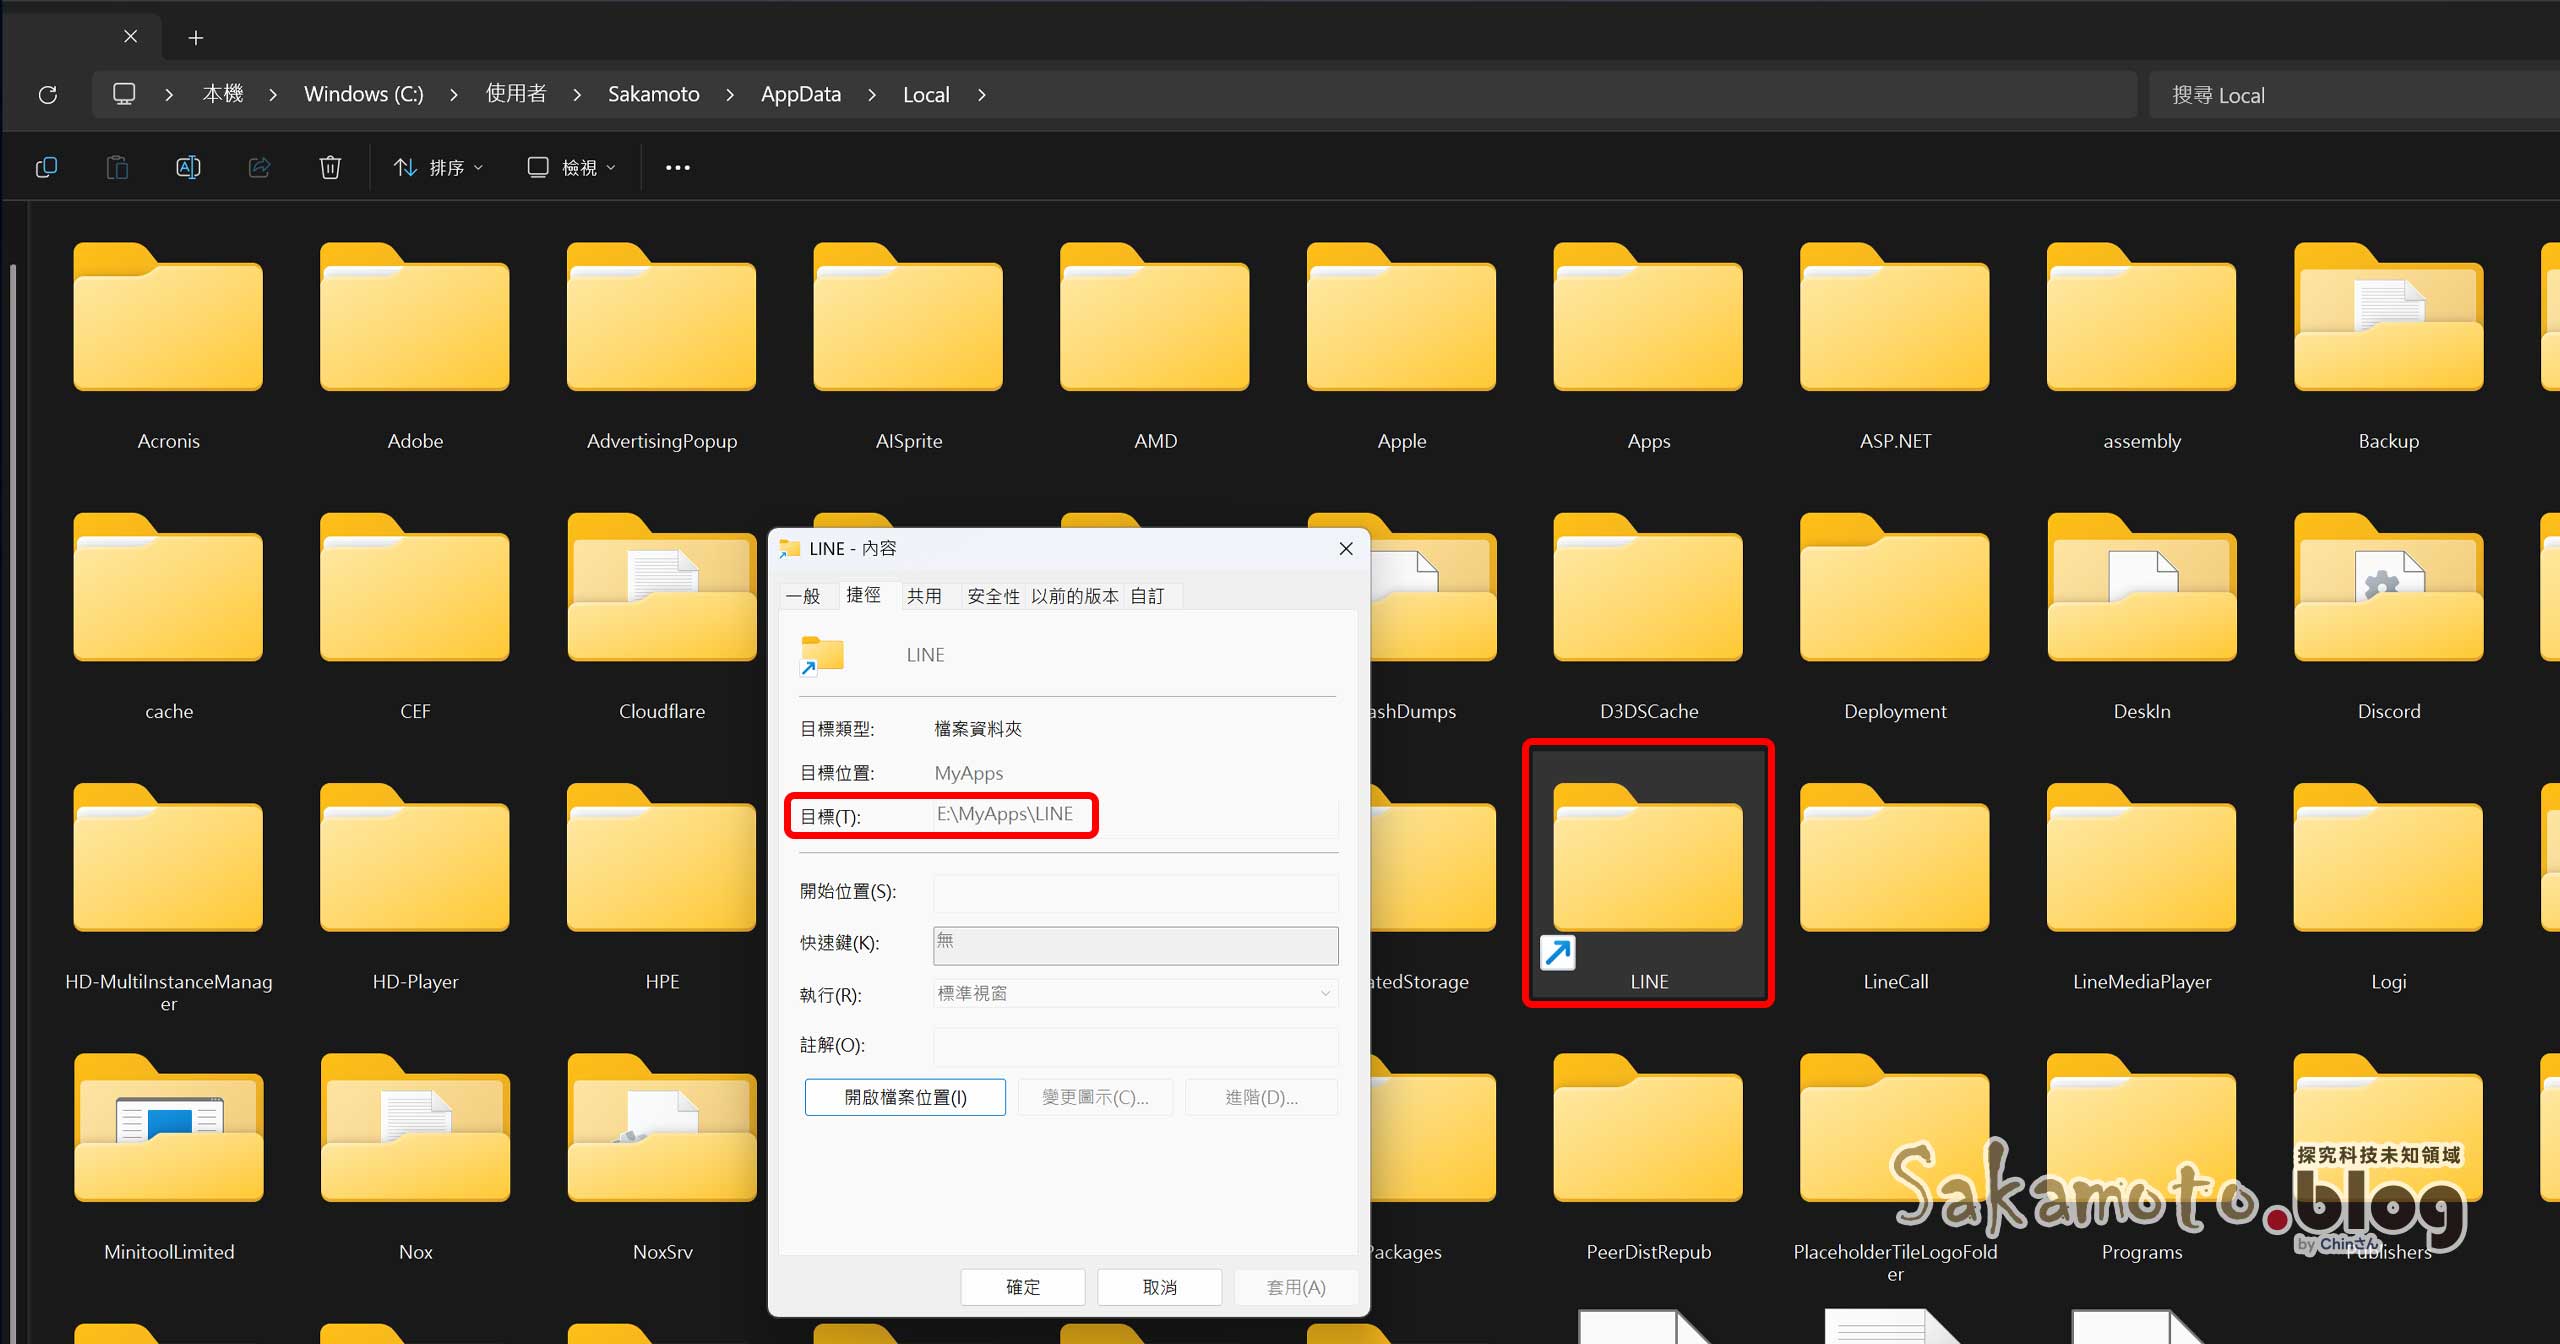Select the Apple folder
This screenshot has width=2560, height=1344.
[1402, 346]
